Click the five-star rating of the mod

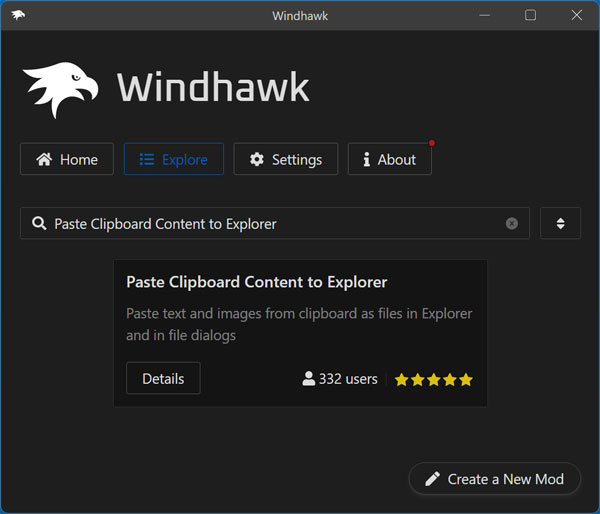point(434,380)
